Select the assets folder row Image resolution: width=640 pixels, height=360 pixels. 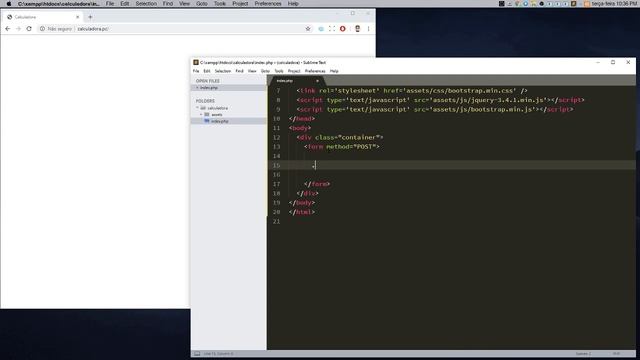coord(229,115)
